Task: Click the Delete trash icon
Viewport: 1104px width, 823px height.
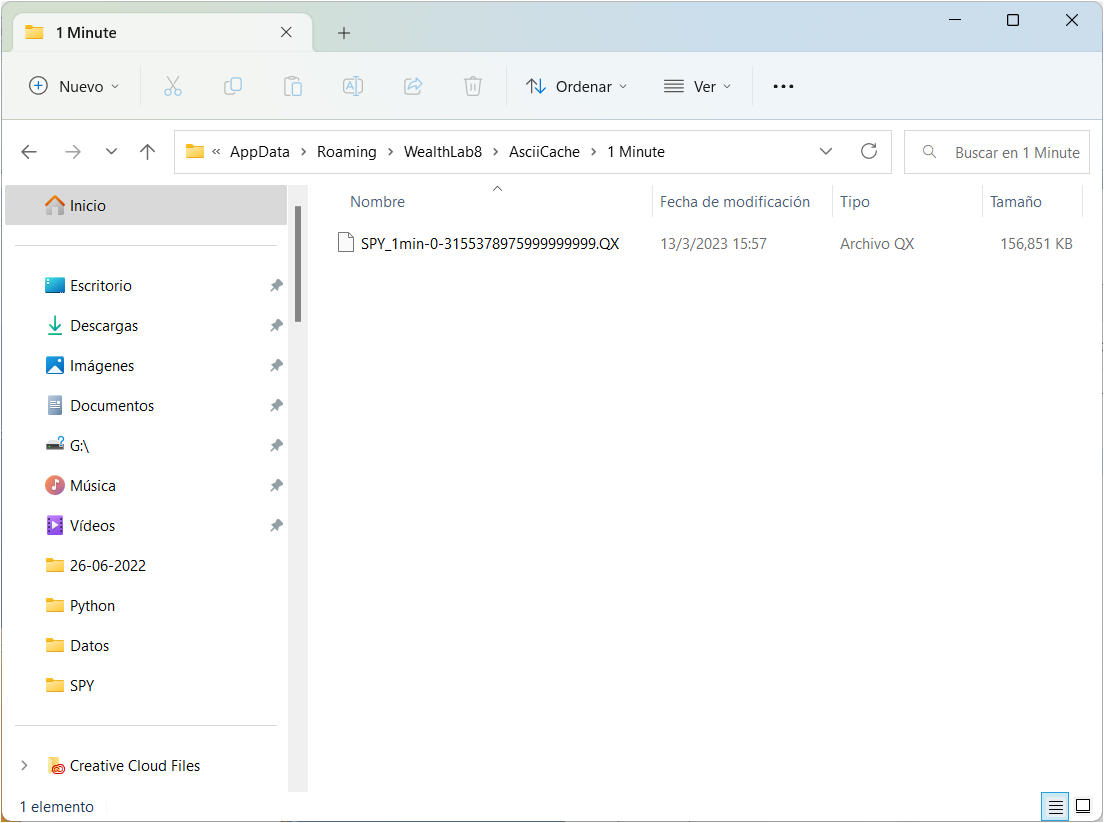Action: coord(473,86)
